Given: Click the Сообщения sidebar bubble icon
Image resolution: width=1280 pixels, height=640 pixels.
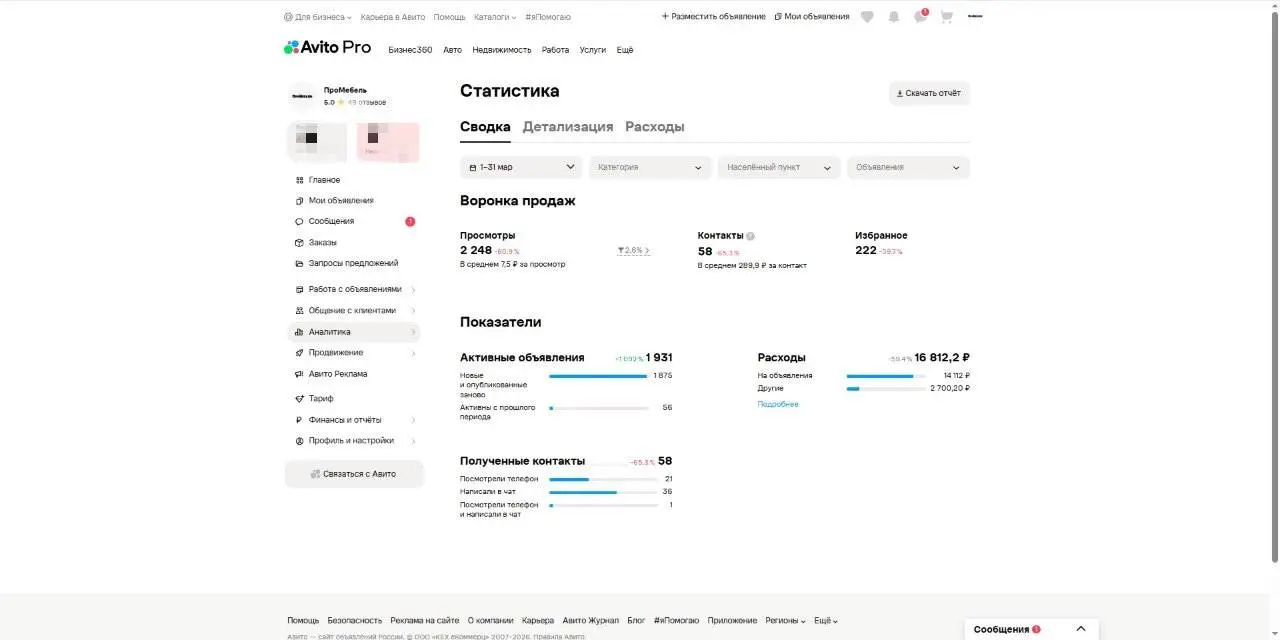Looking at the screenshot, I should [x=299, y=222].
